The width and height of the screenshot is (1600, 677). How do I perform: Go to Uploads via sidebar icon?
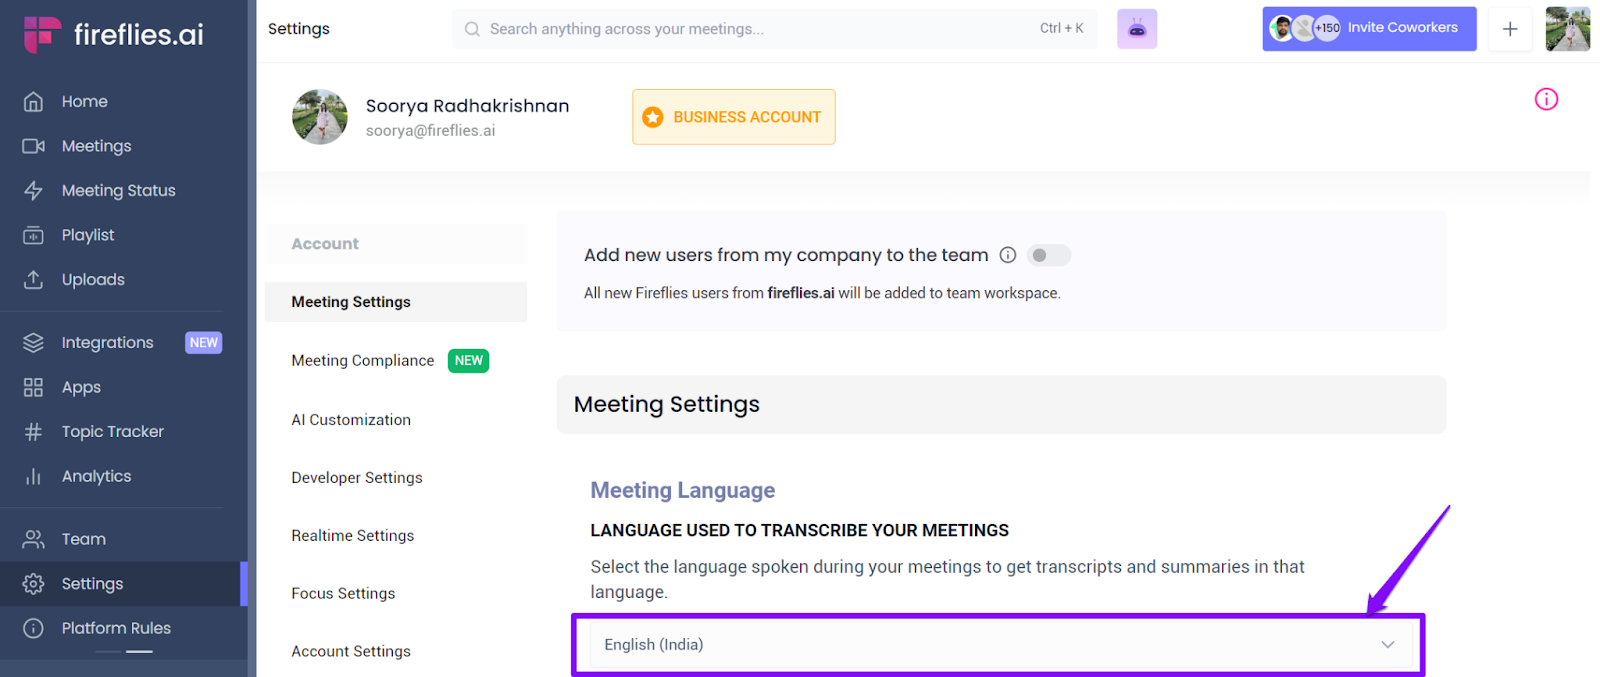click(x=93, y=279)
